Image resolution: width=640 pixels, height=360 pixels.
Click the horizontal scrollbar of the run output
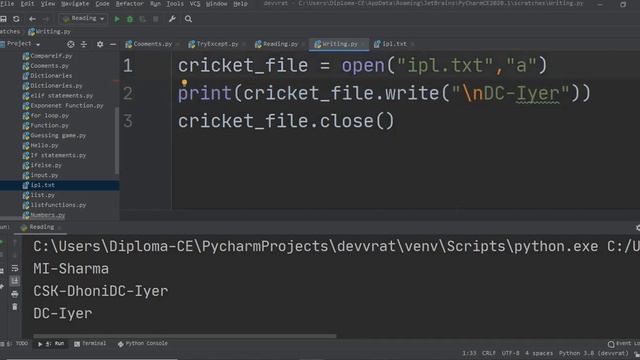pyautogui.click(x=185, y=336)
